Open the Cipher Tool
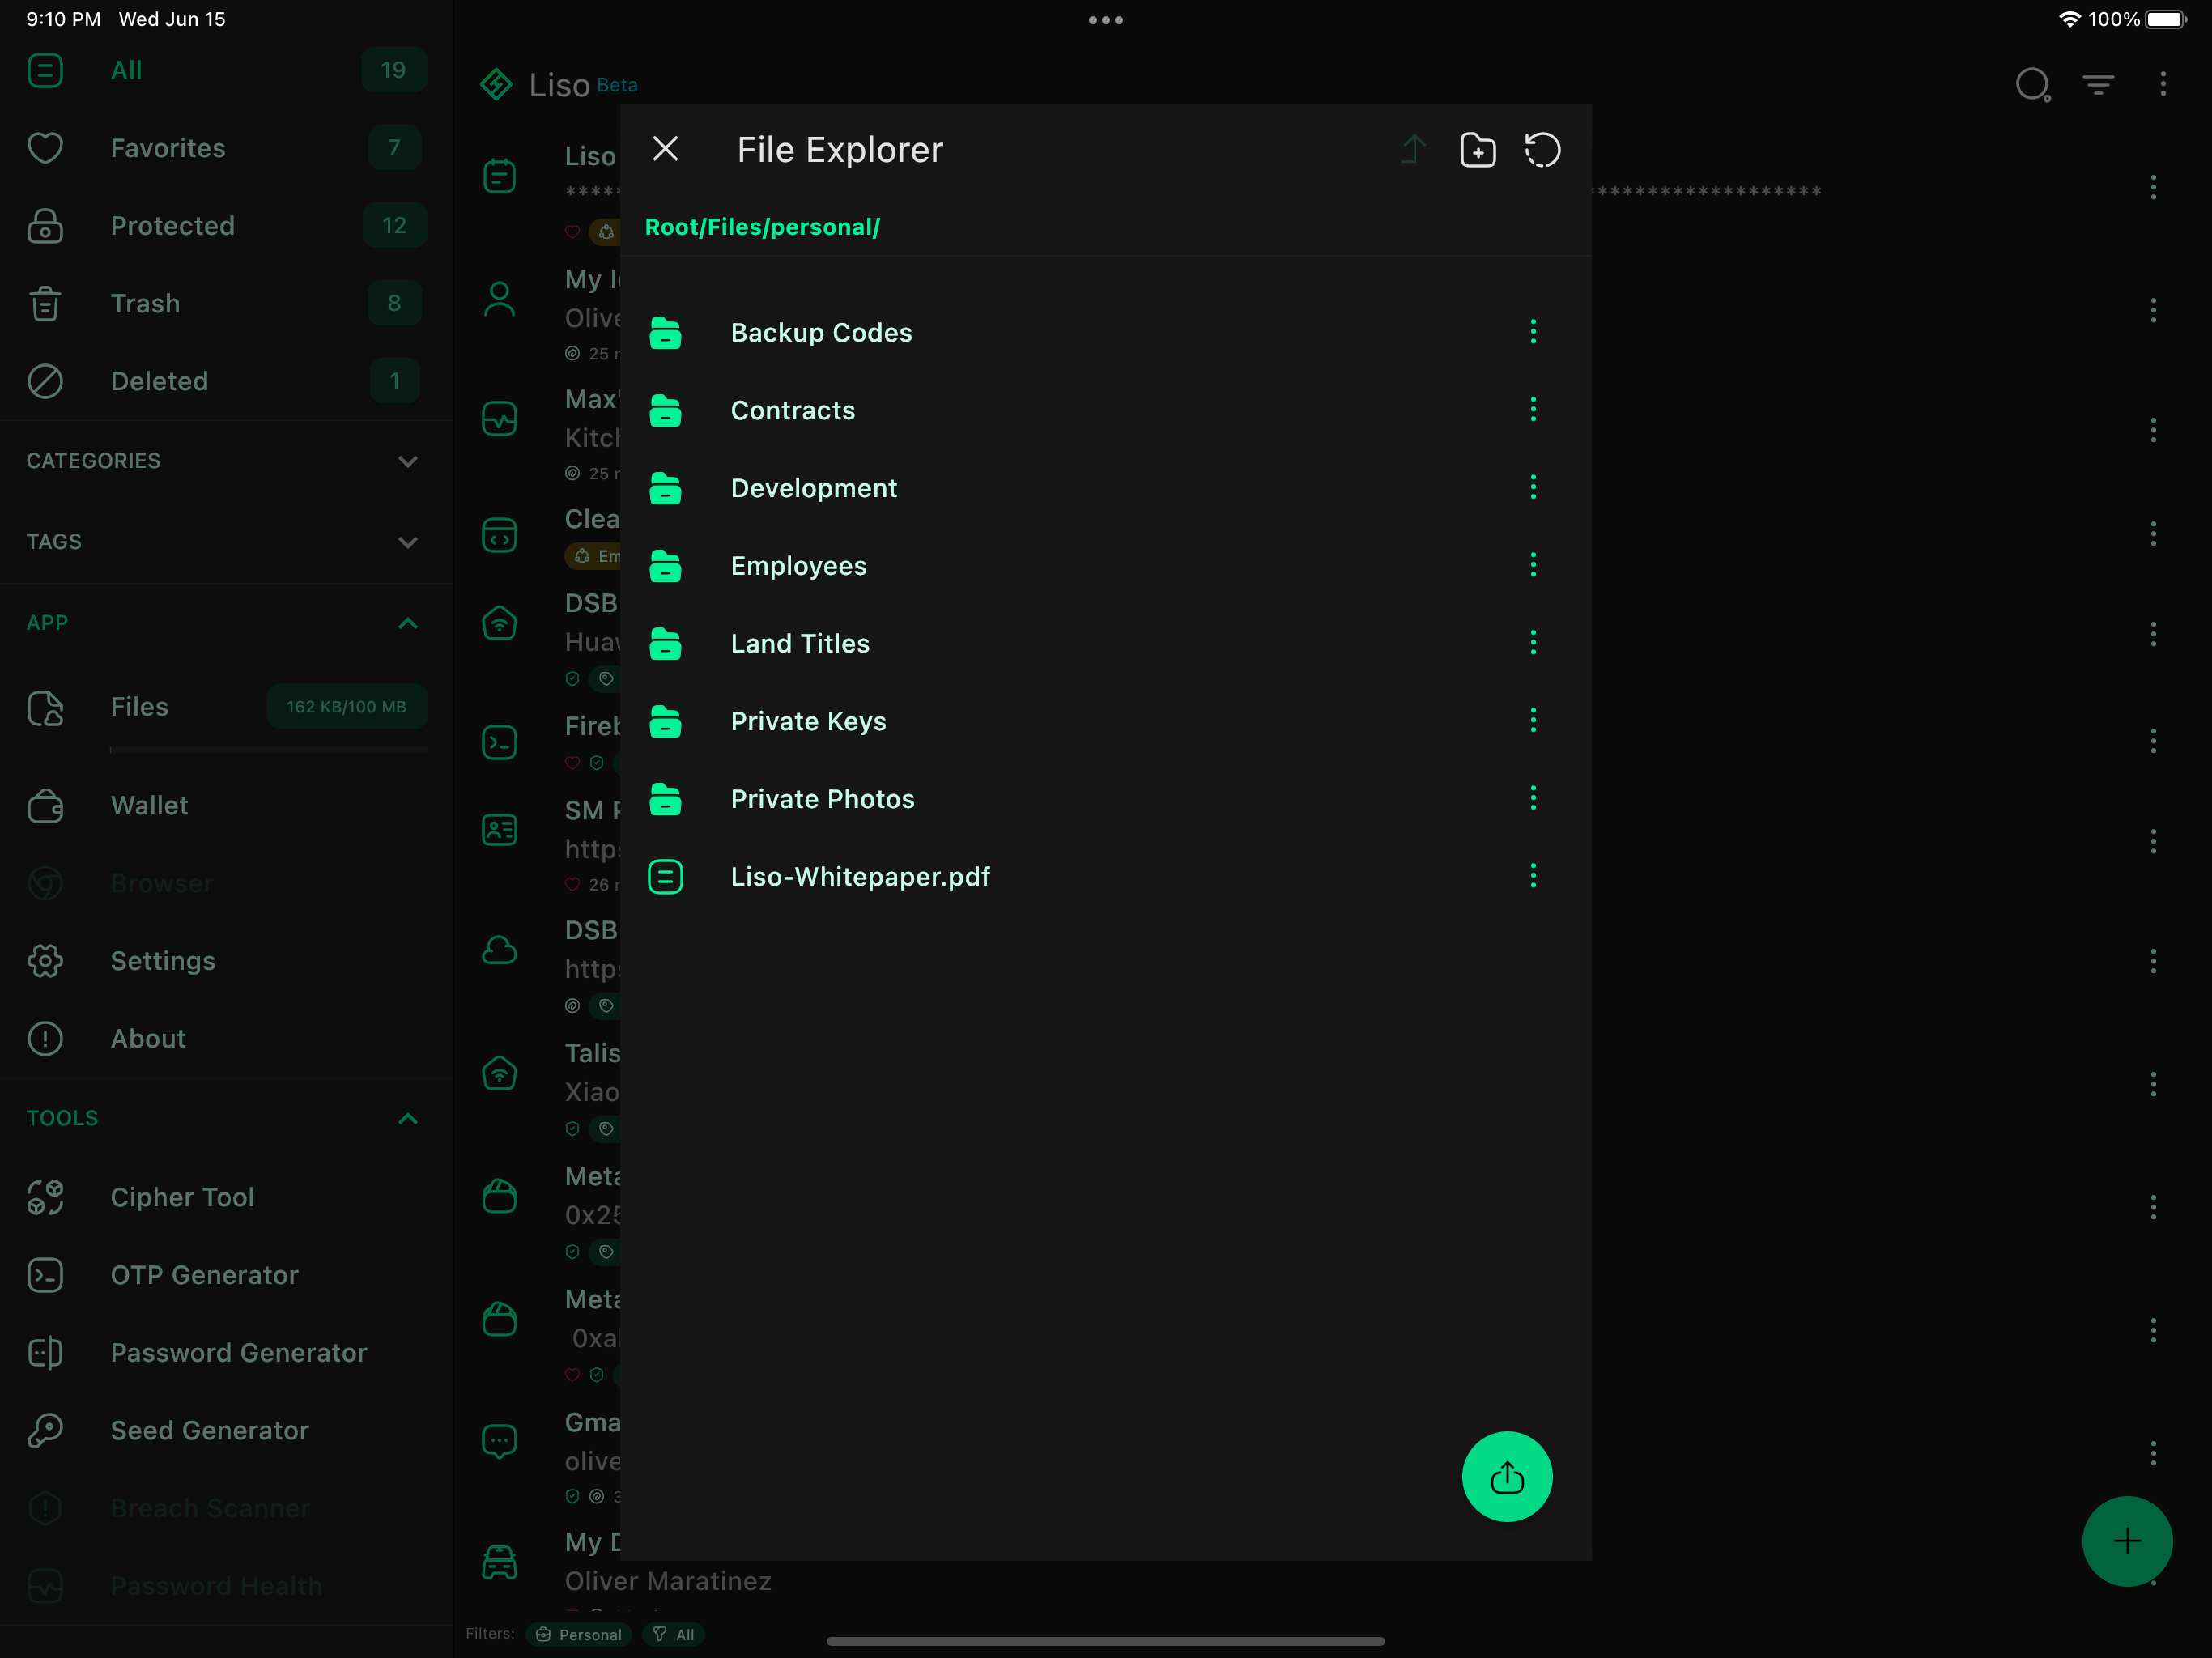The image size is (2212, 1658). tap(181, 1196)
